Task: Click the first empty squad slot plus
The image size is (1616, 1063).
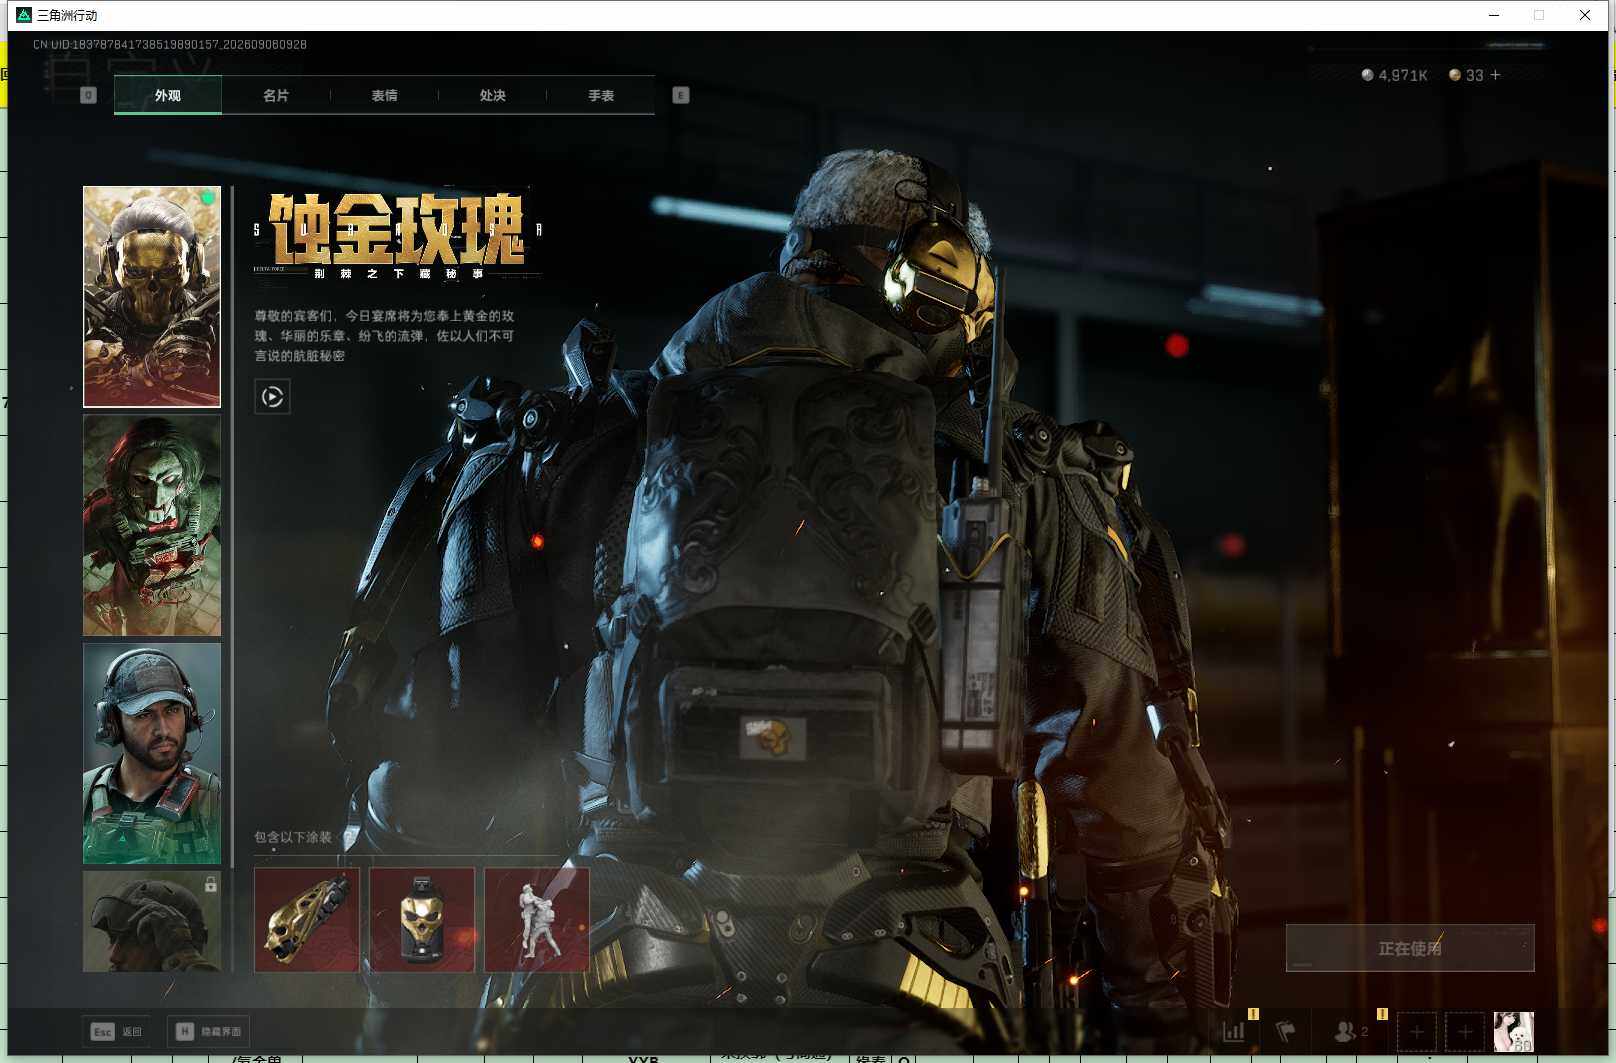Action: pyautogui.click(x=1416, y=1031)
